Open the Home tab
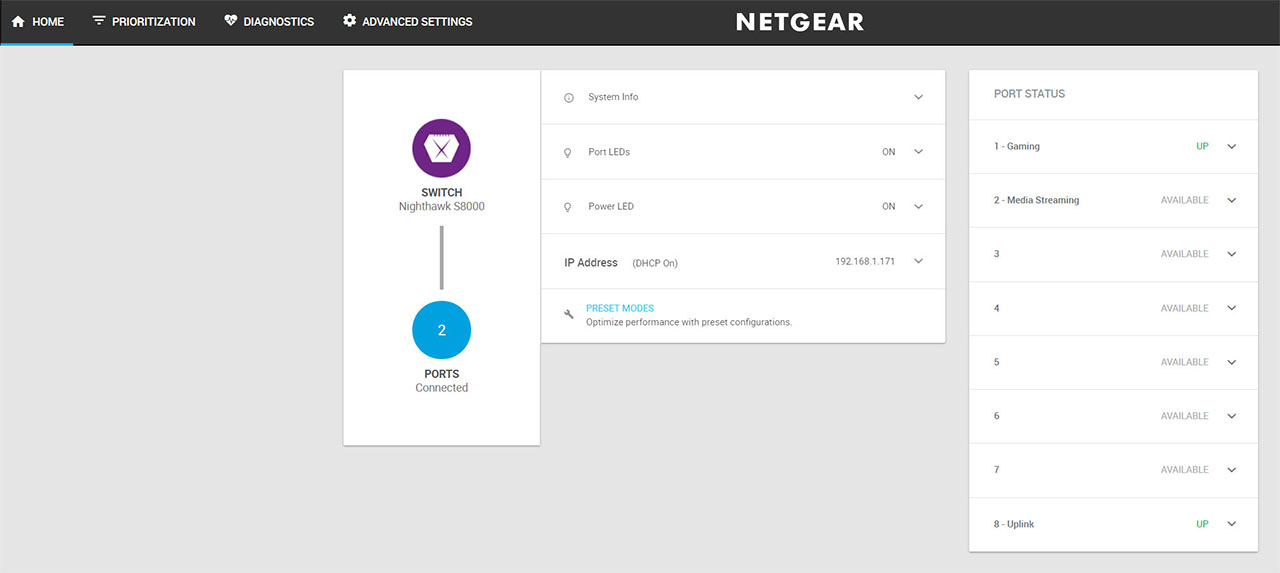 tap(37, 21)
